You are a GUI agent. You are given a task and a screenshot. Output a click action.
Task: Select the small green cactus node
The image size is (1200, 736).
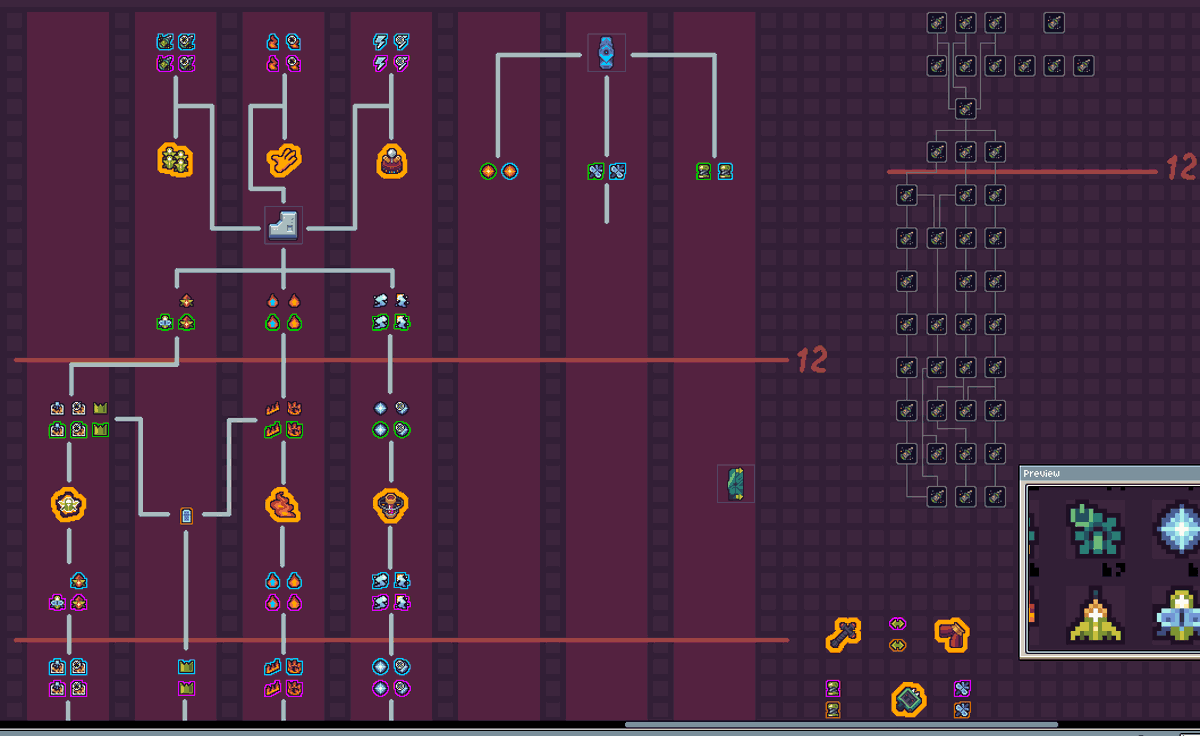[735, 483]
